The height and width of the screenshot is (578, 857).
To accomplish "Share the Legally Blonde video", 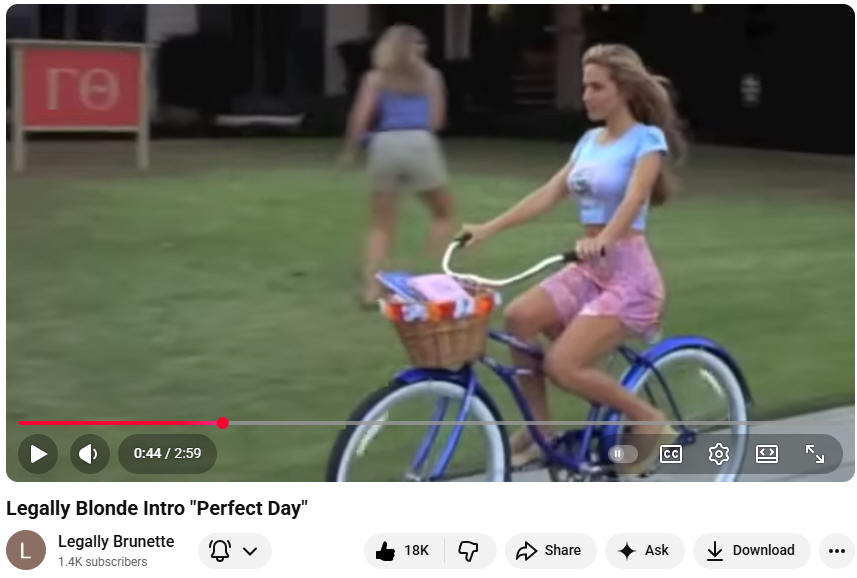I will pyautogui.click(x=549, y=551).
